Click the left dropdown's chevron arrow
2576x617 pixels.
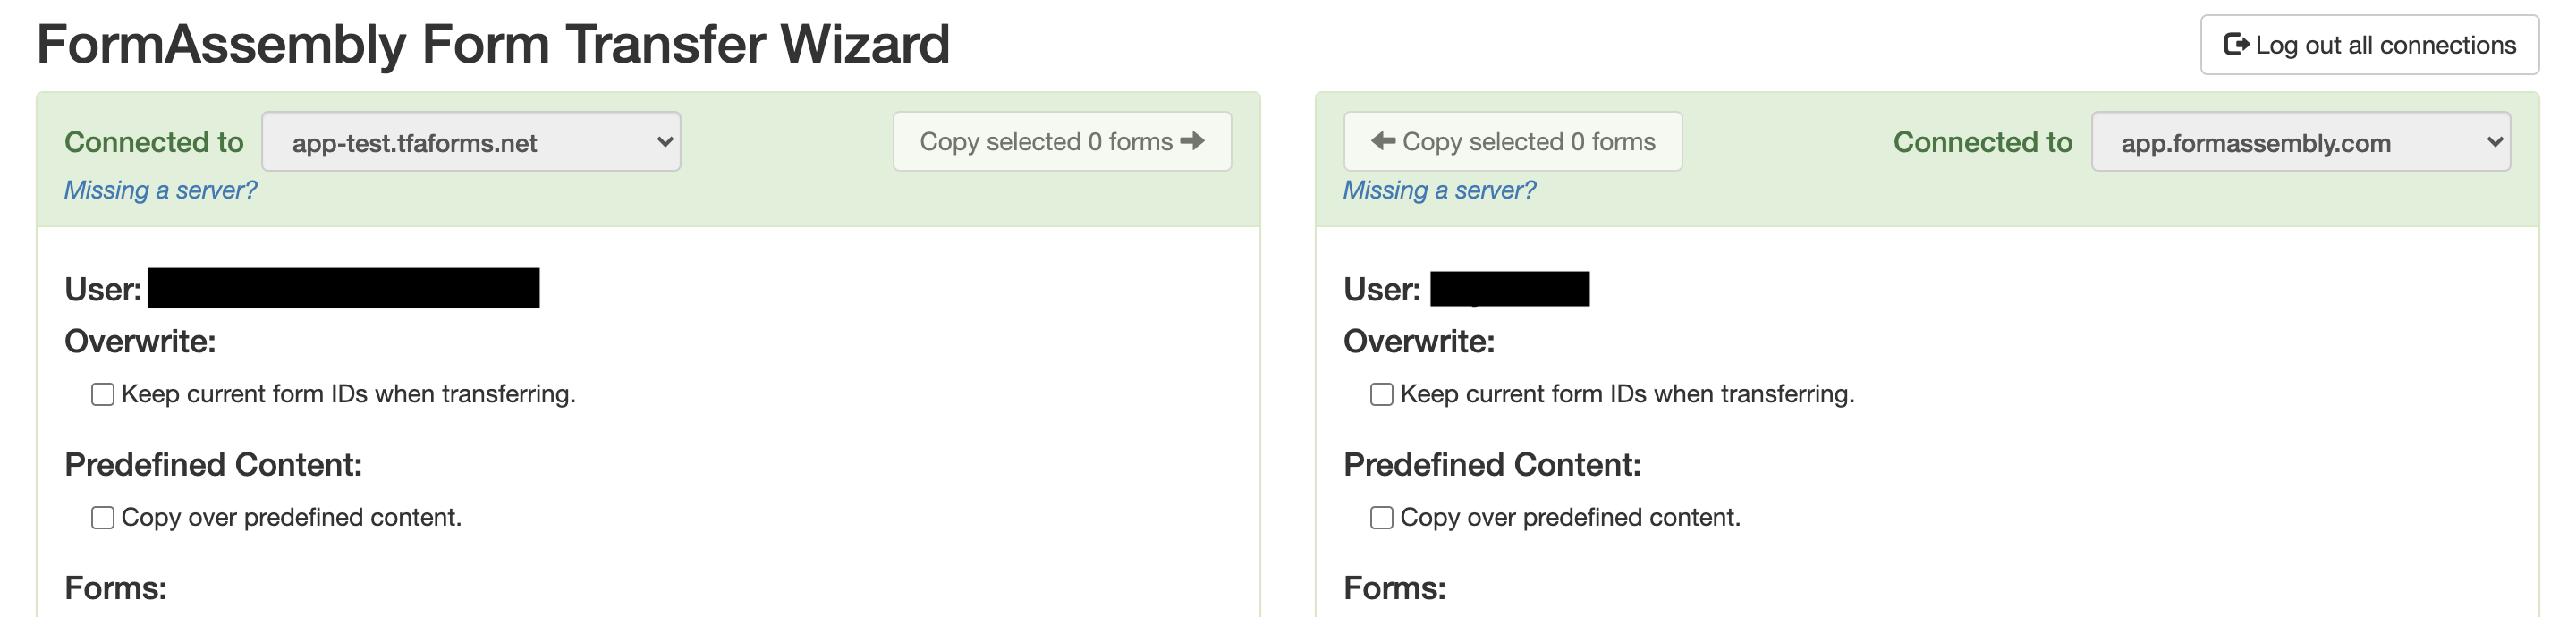point(664,142)
